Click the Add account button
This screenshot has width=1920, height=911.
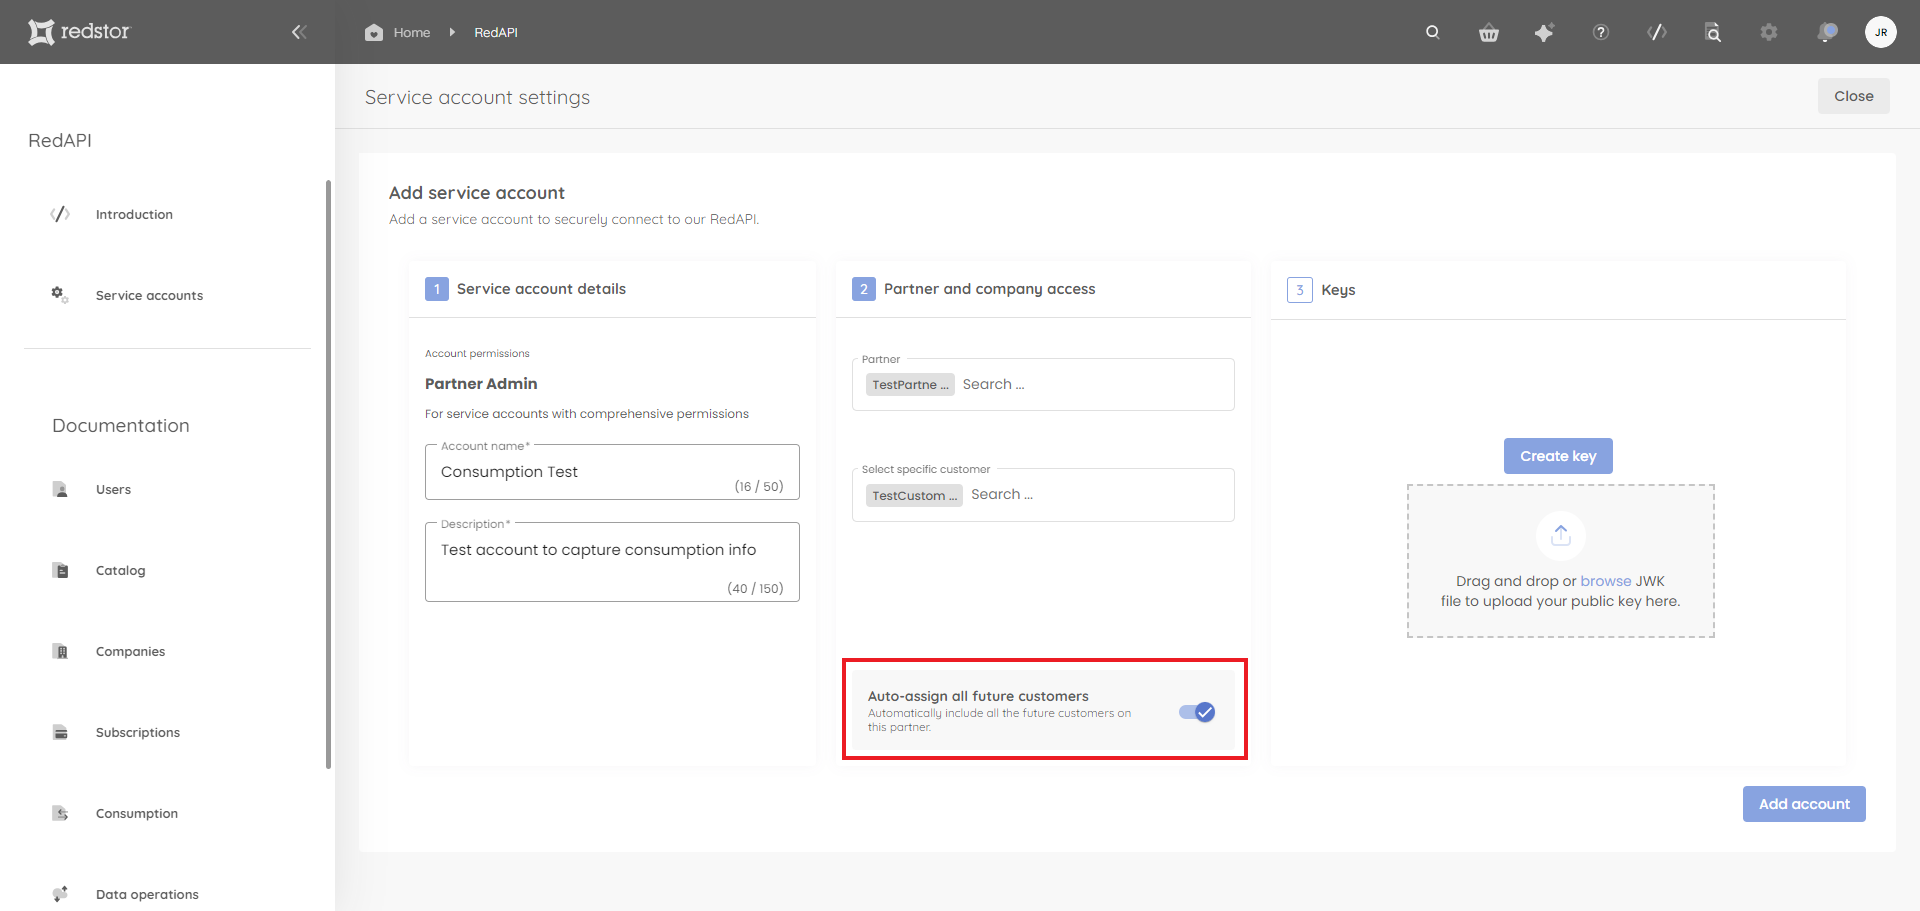click(1804, 804)
